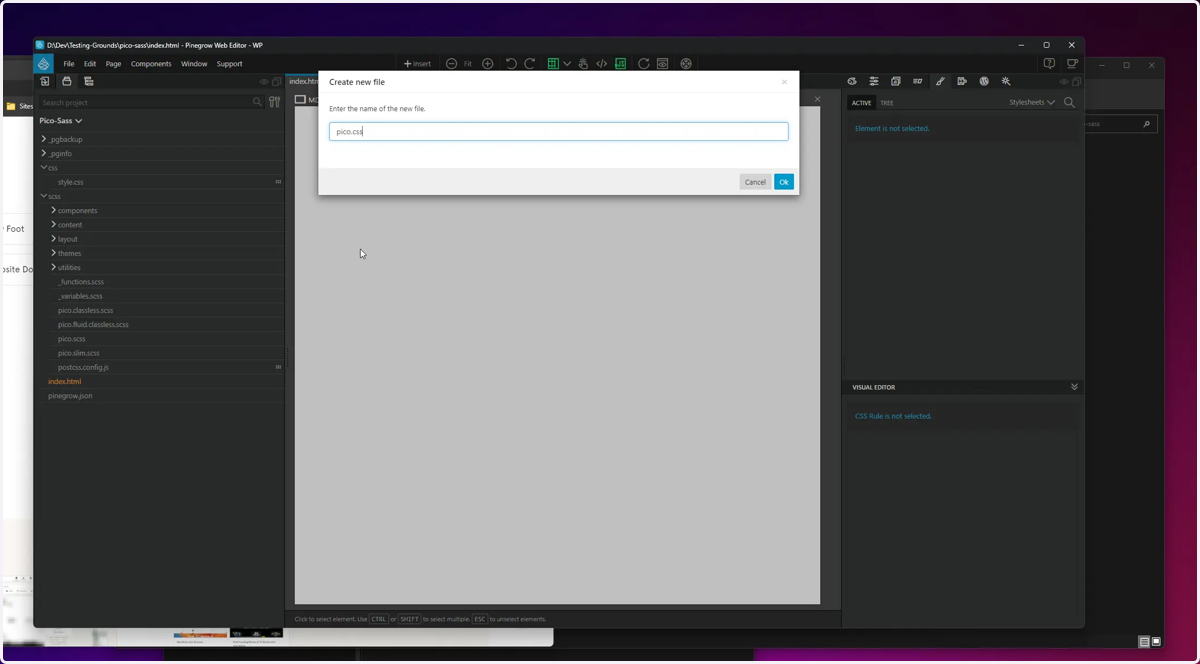
Task: Expand the _pginfo folder
Action: 44,153
